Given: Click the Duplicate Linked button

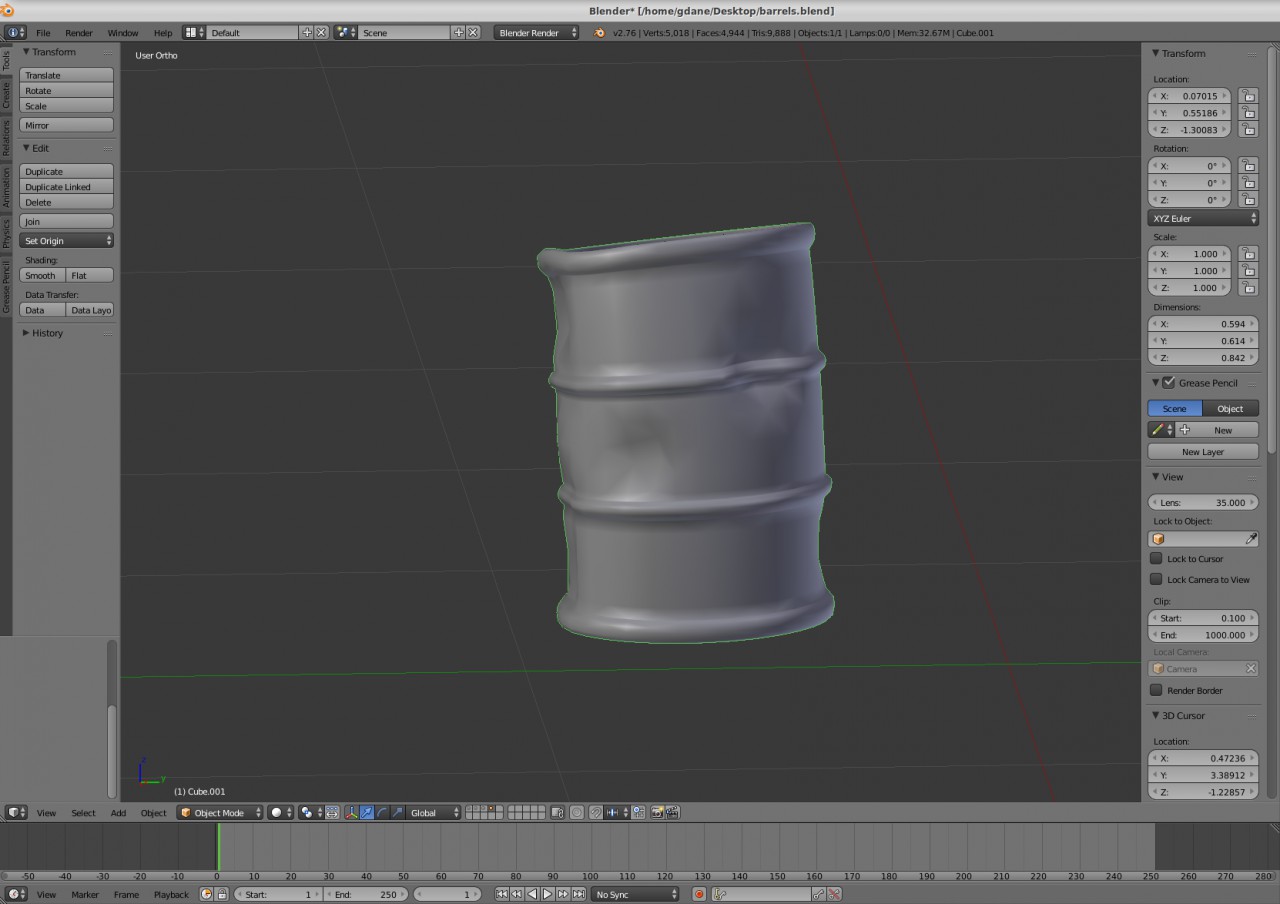Looking at the screenshot, I should (66, 187).
